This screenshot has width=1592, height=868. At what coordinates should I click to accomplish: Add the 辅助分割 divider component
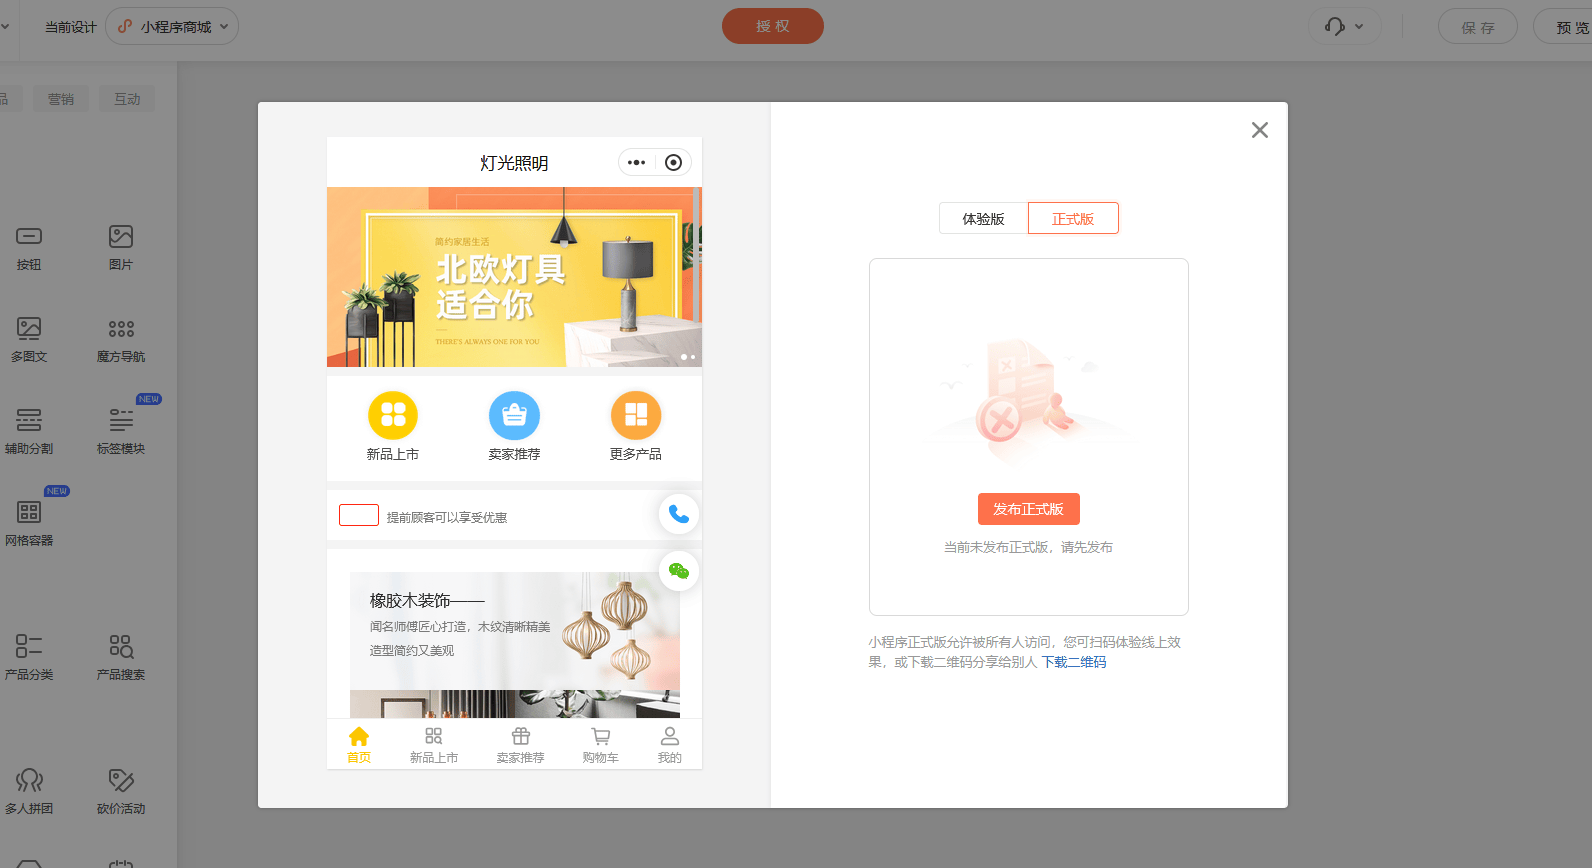point(29,431)
